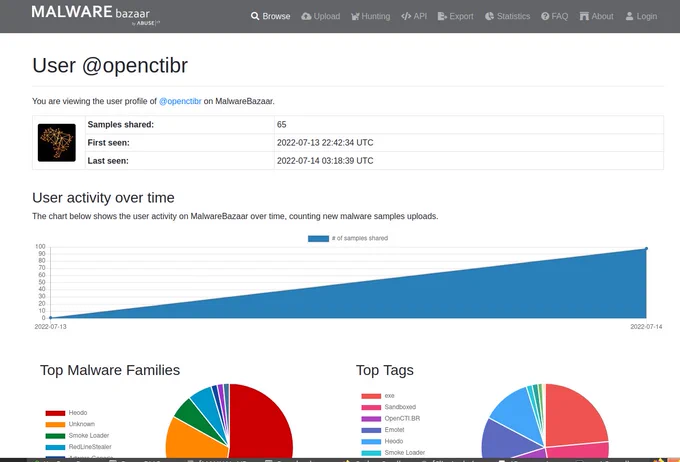The height and width of the screenshot is (462, 680).
Task: Click the light blue slice of tags pie
Action: [x=516, y=412]
